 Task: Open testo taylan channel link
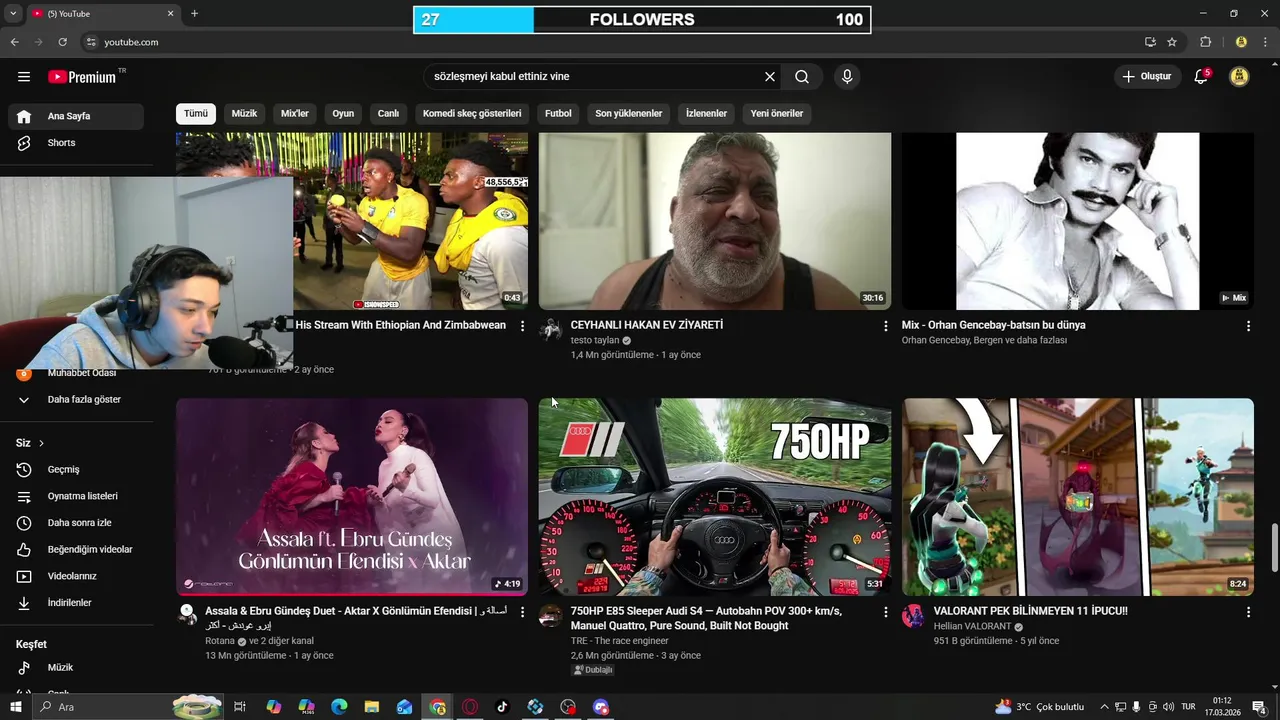(x=595, y=340)
